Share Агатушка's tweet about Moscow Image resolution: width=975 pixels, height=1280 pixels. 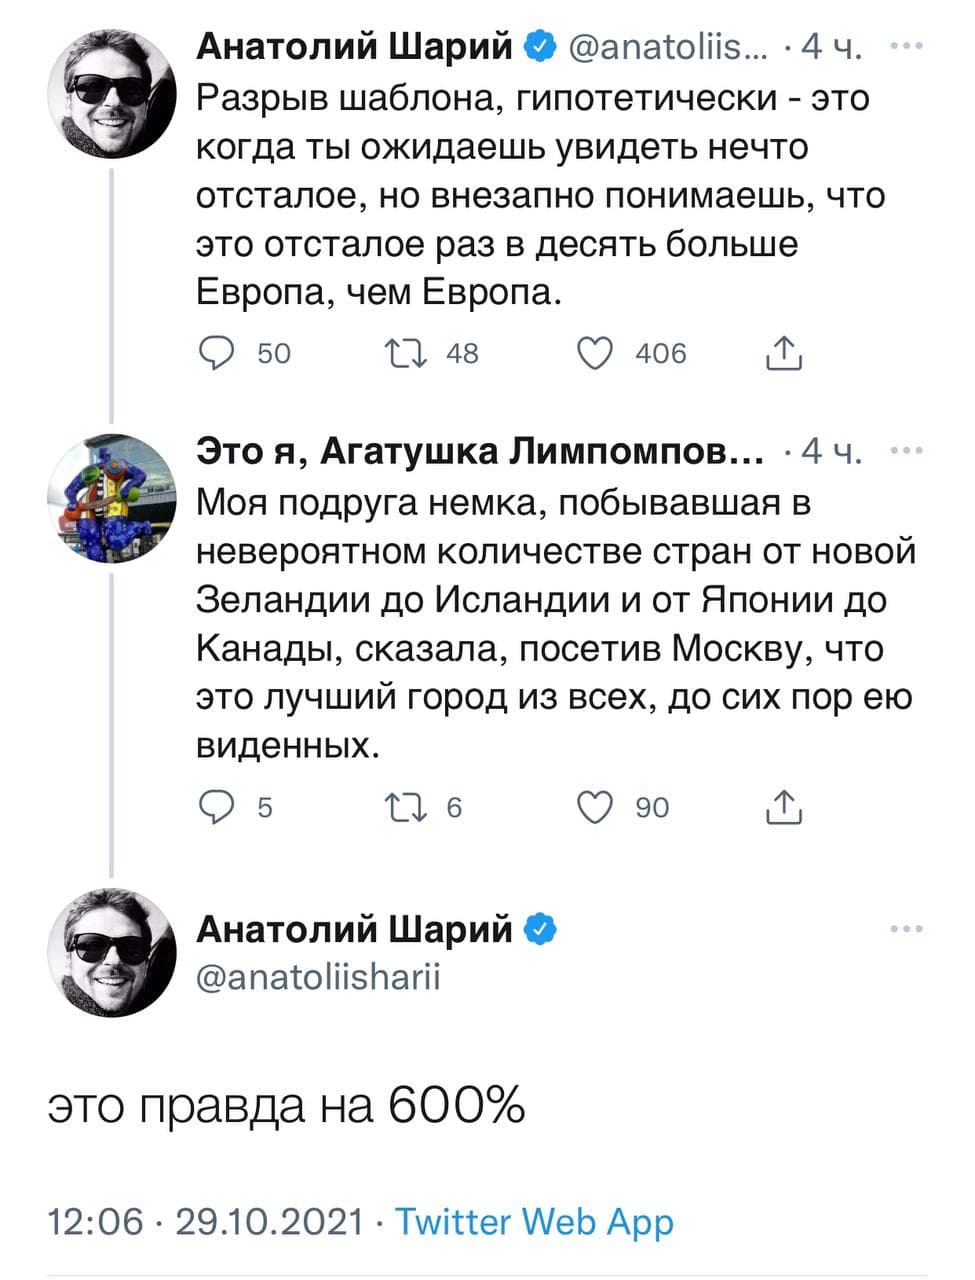[785, 807]
